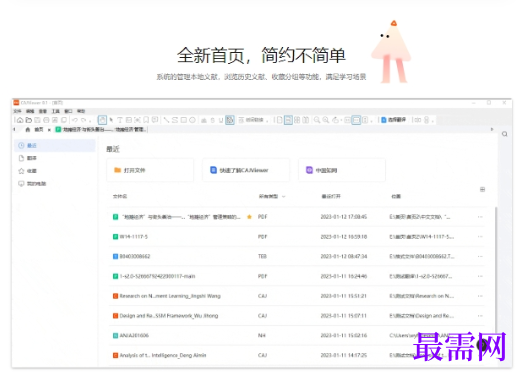This screenshot has height=378, width=525.
Task: Select the rectangle drawing tool
Action: point(183,120)
